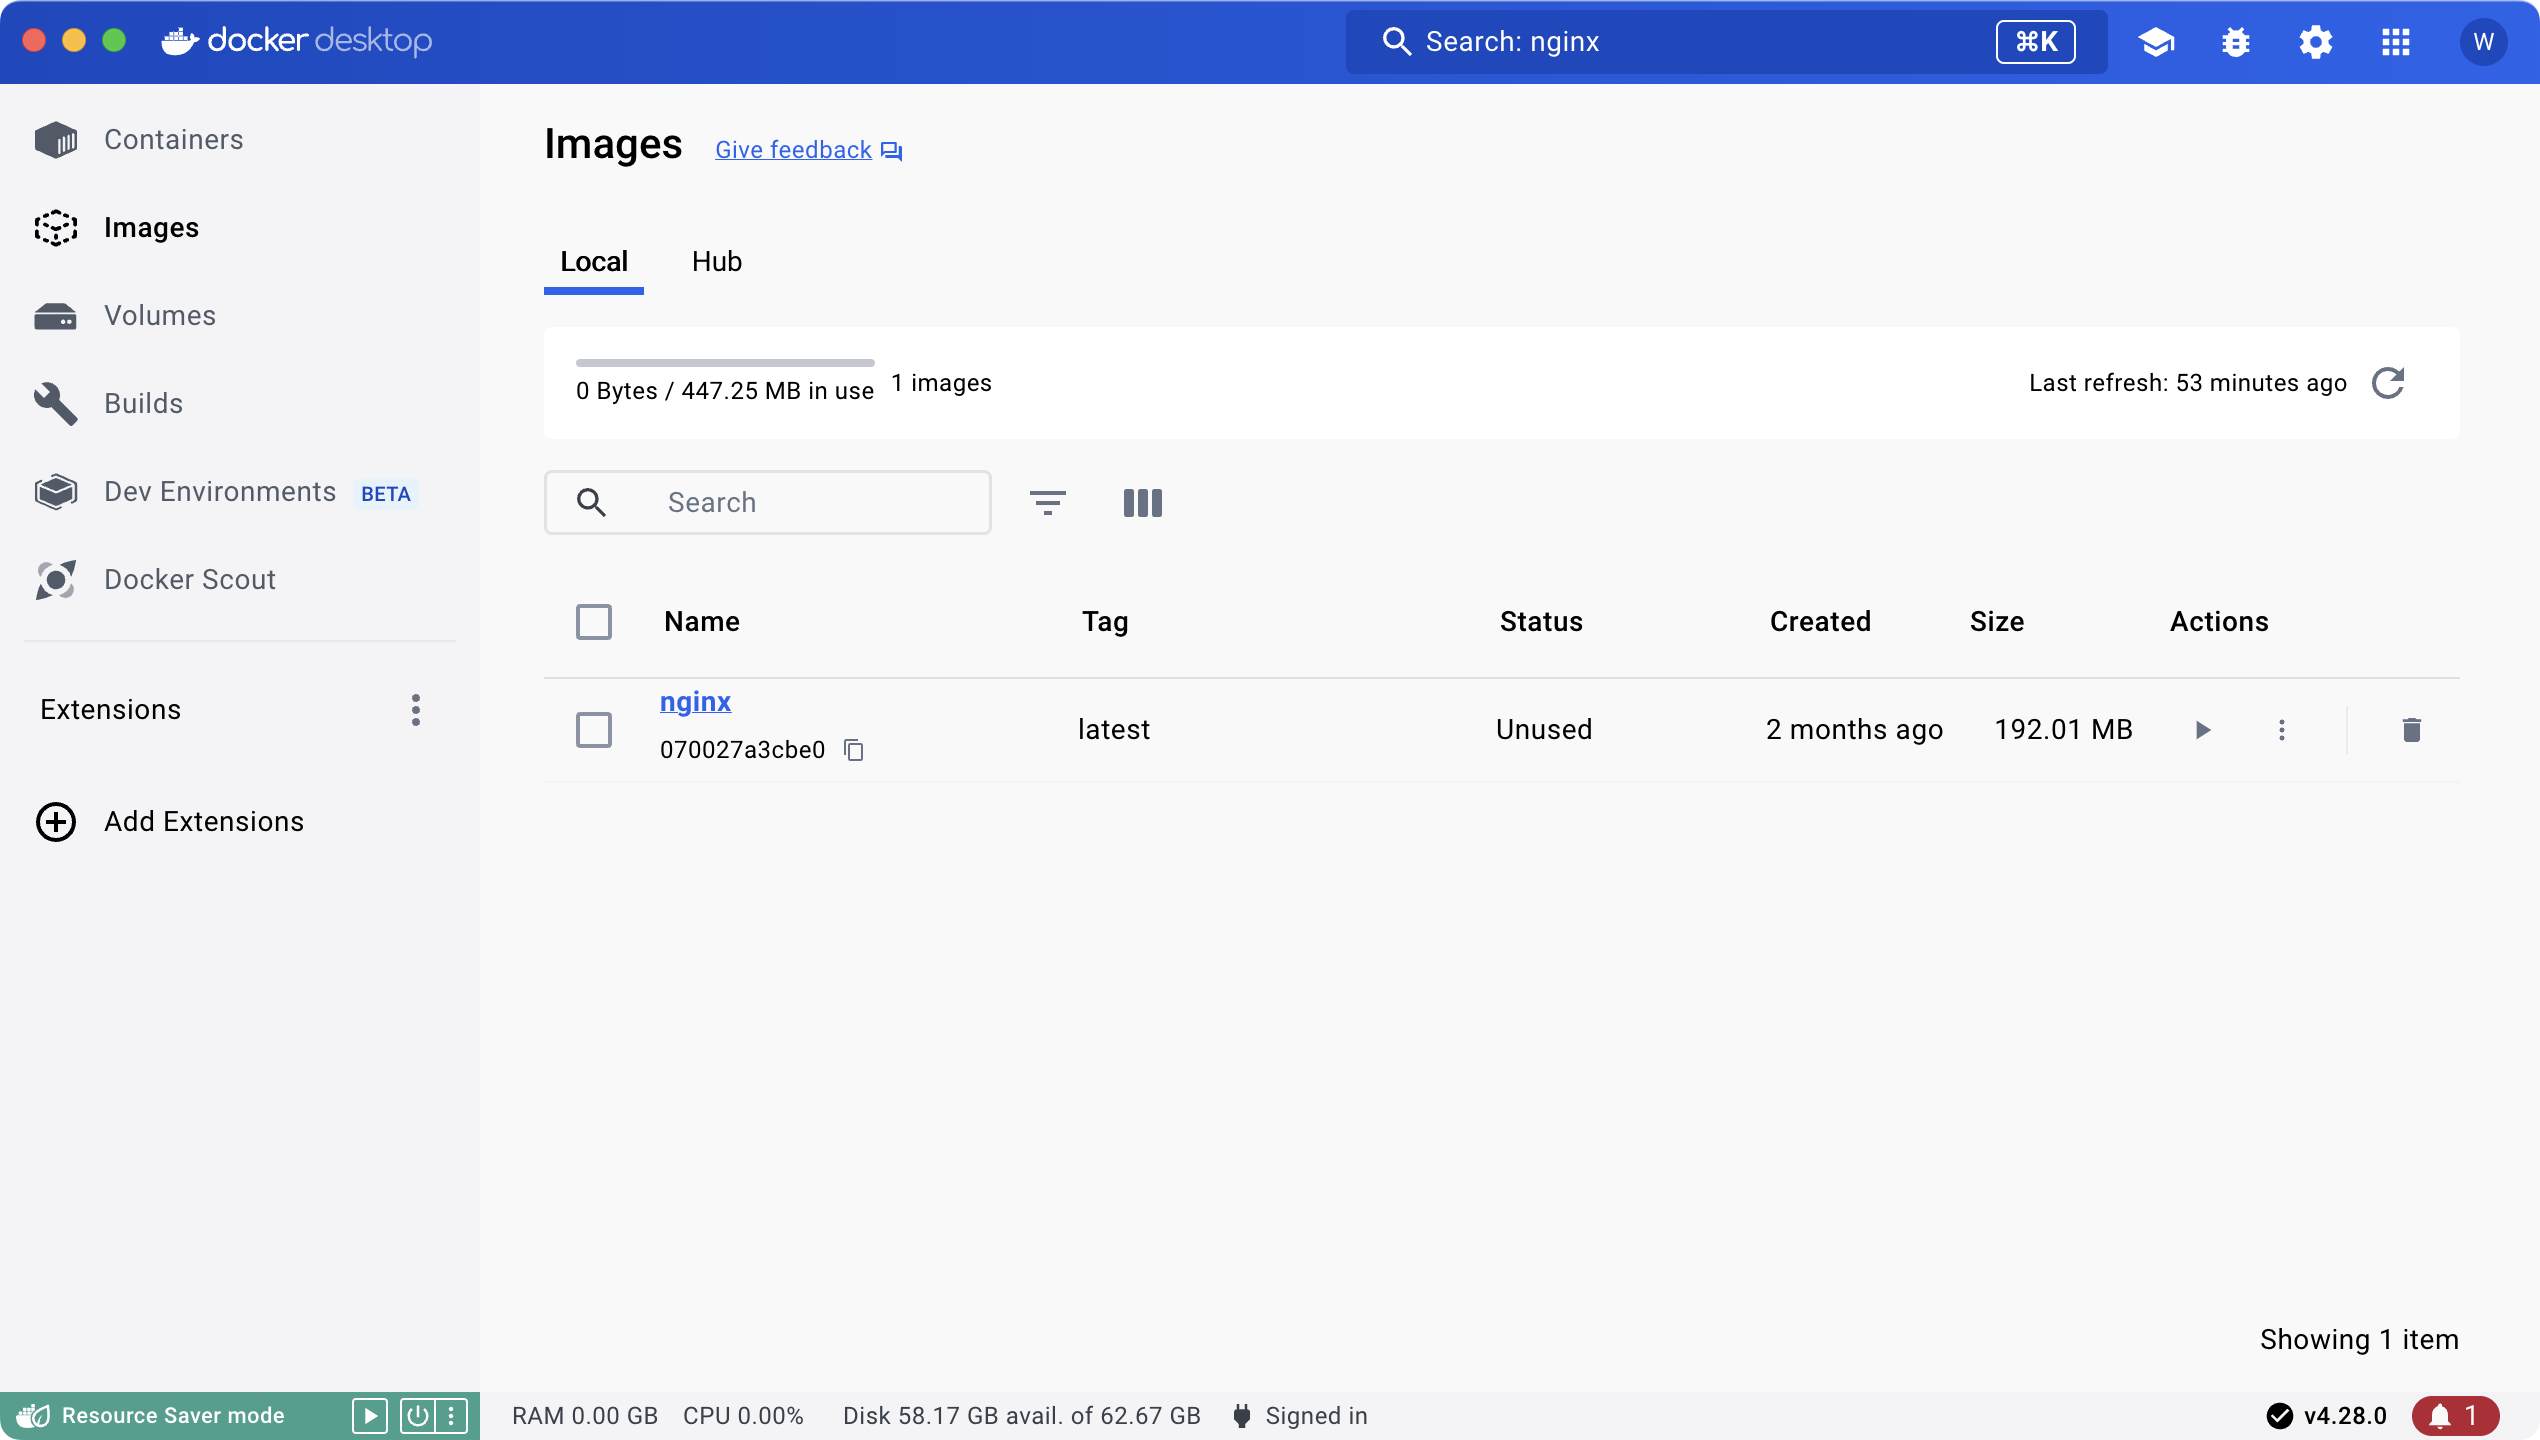Image resolution: width=2540 pixels, height=1440 pixels.
Task: Open the nginx image link
Action: [x=696, y=702]
